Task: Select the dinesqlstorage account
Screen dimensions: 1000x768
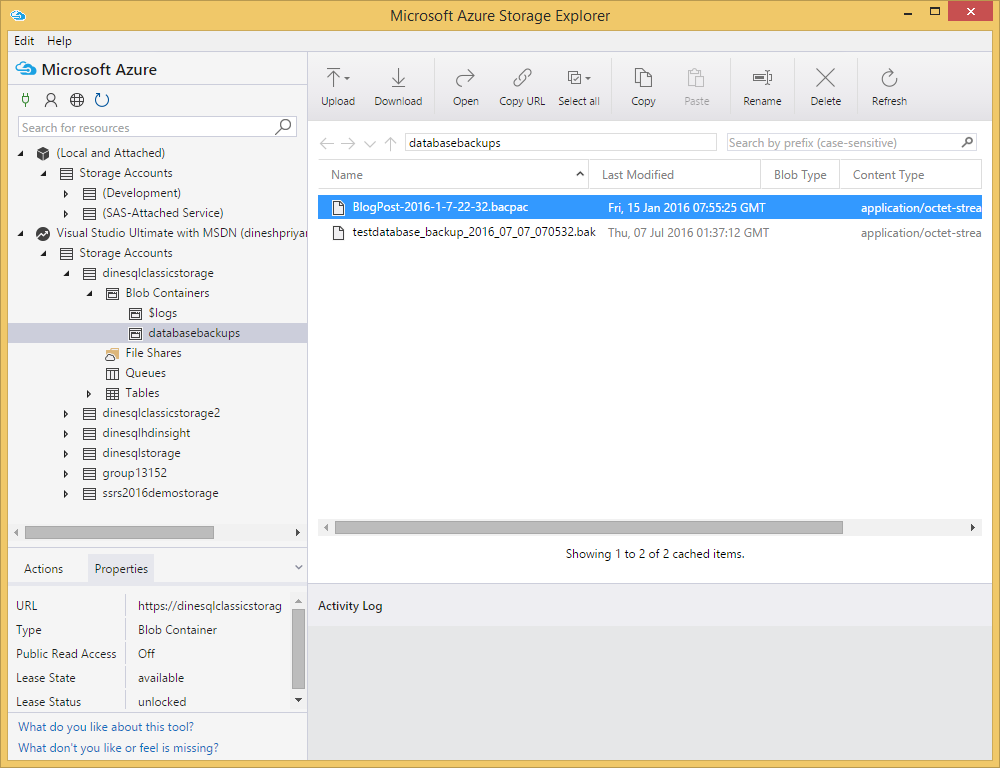Action: [141, 453]
